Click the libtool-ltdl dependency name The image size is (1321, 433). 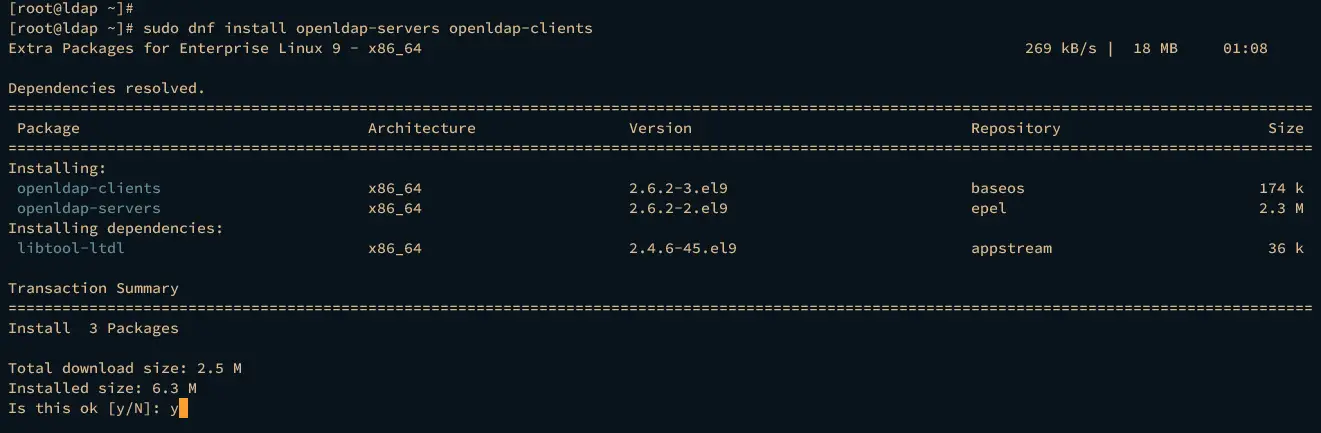coord(71,248)
